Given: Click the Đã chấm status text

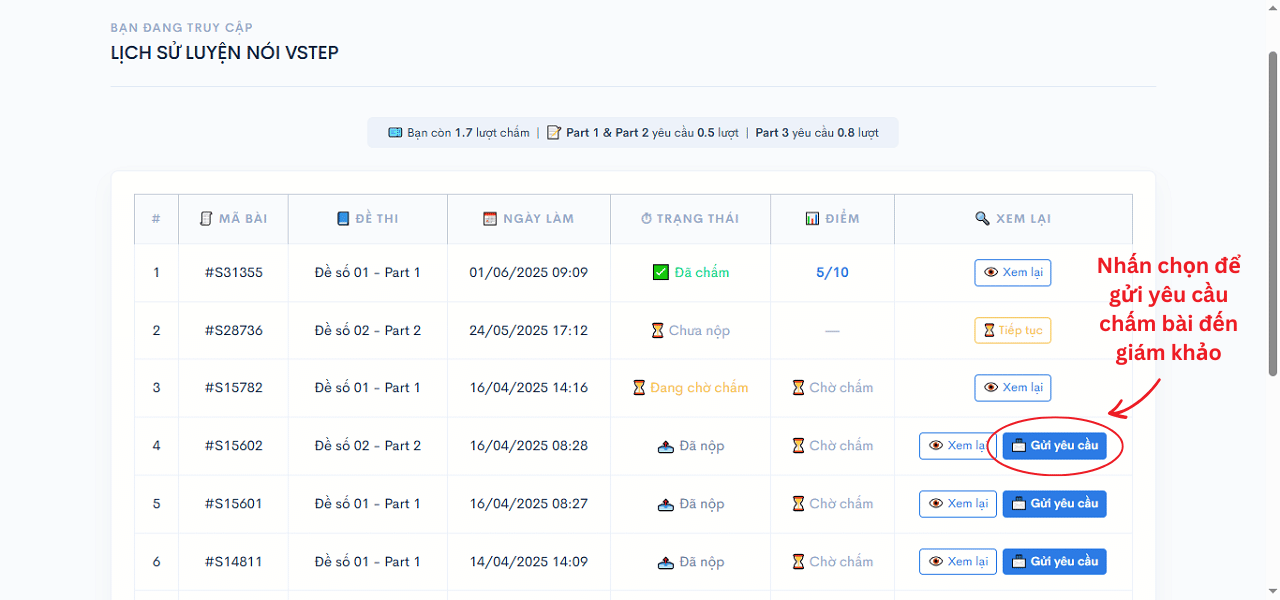Looking at the screenshot, I should coord(702,272).
